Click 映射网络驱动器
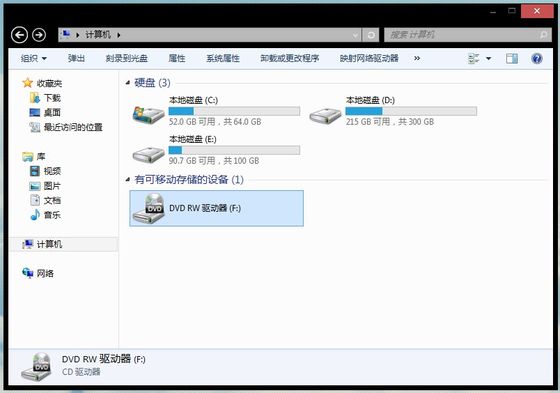 pos(369,58)
